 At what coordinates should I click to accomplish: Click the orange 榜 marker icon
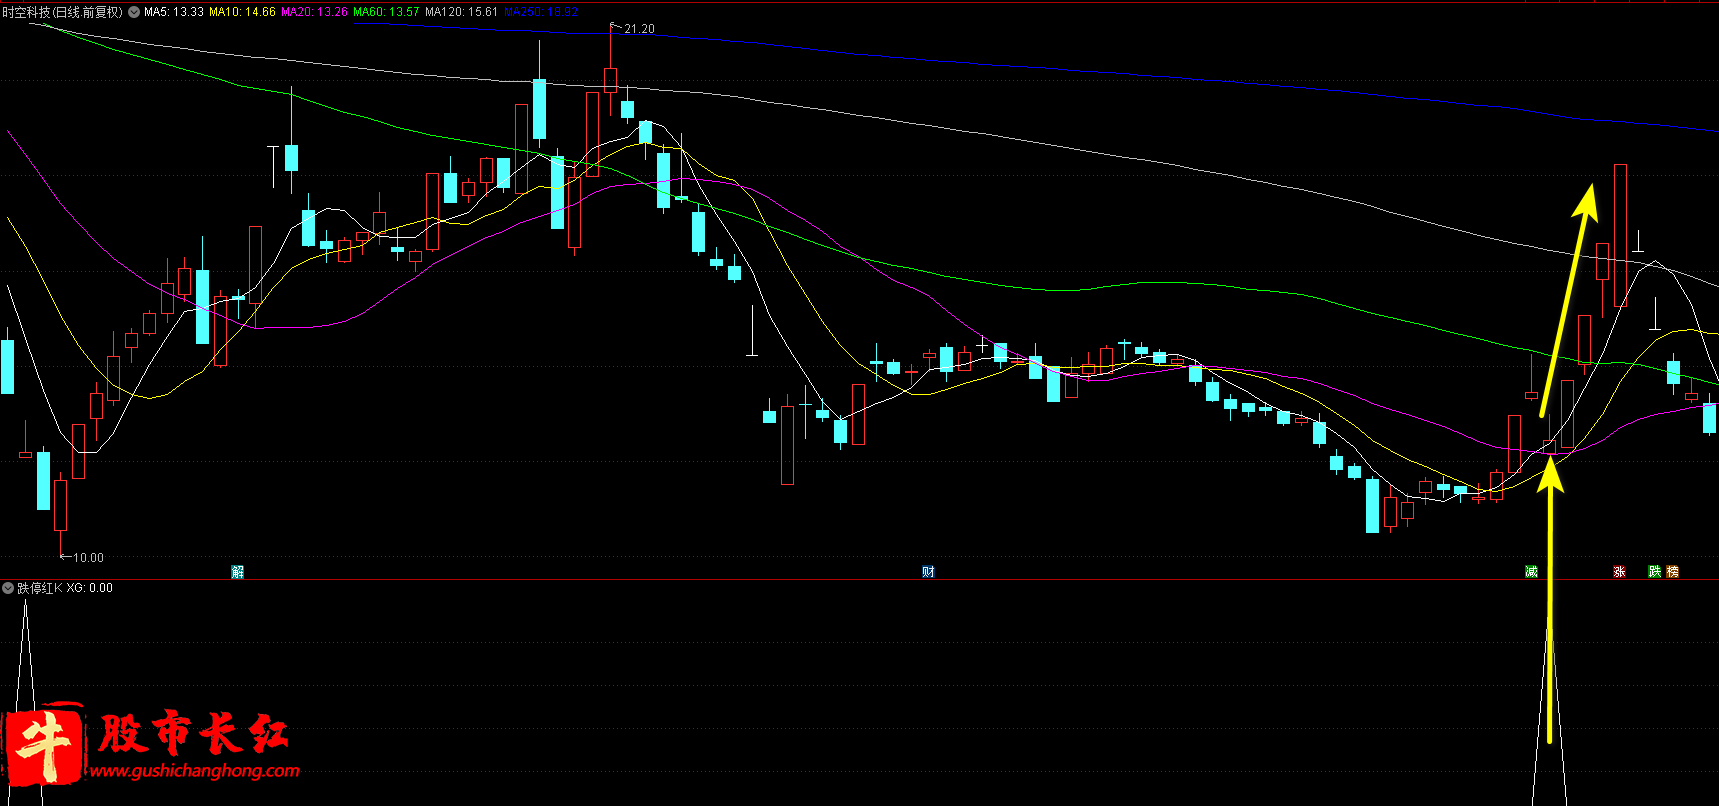point(1672,572)
